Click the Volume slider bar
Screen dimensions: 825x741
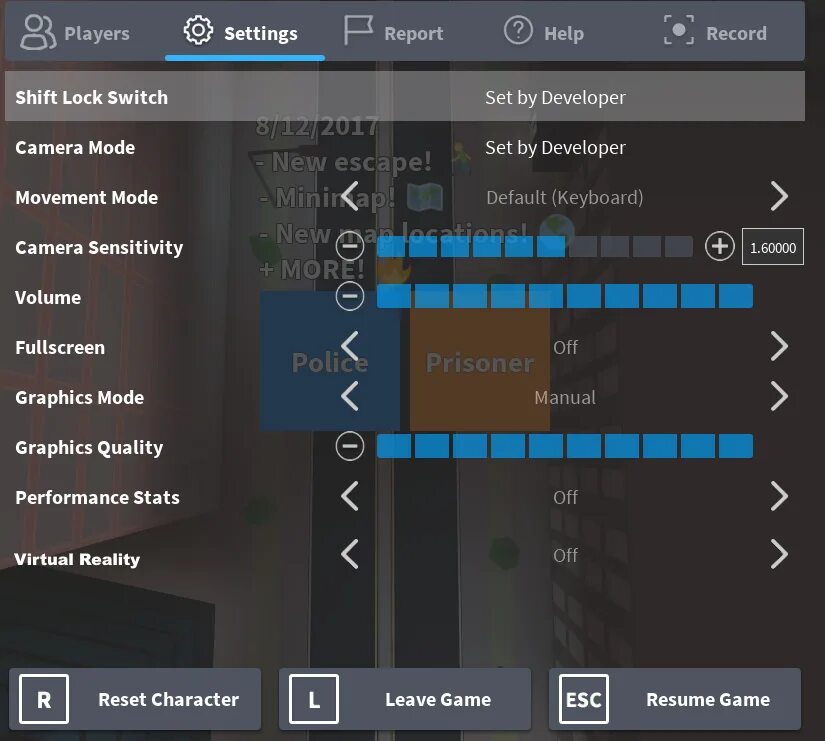pos(565,296)
